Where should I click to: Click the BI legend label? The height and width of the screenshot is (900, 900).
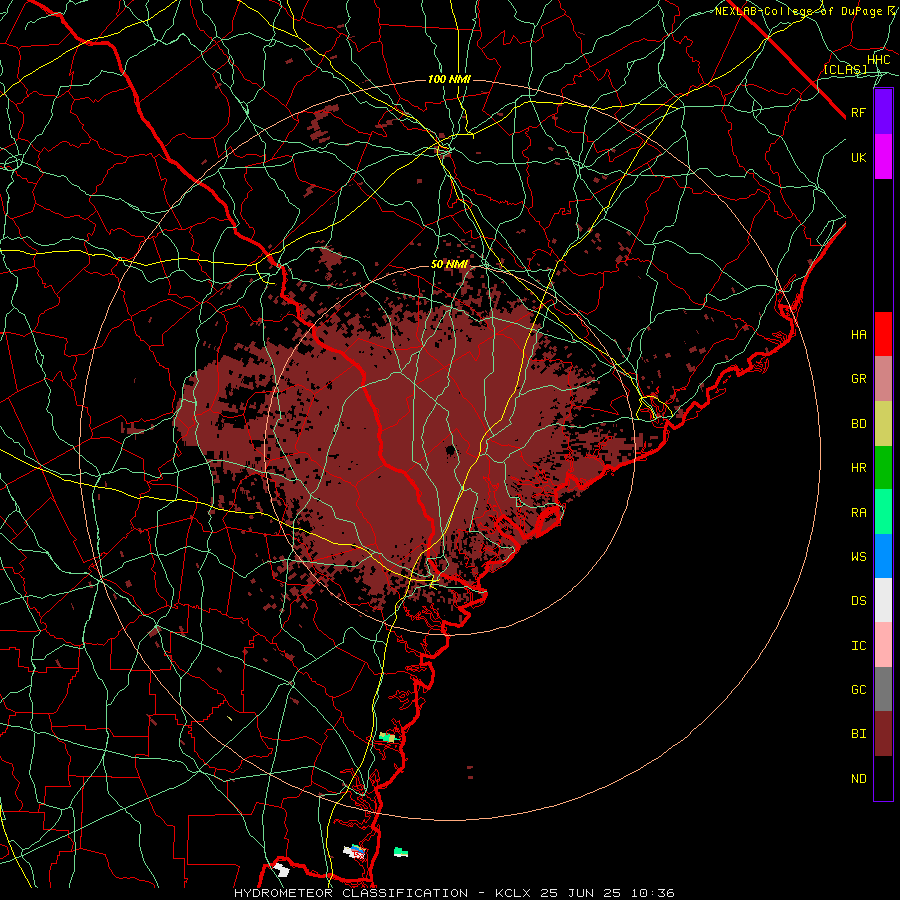click(x=859, y=734)
